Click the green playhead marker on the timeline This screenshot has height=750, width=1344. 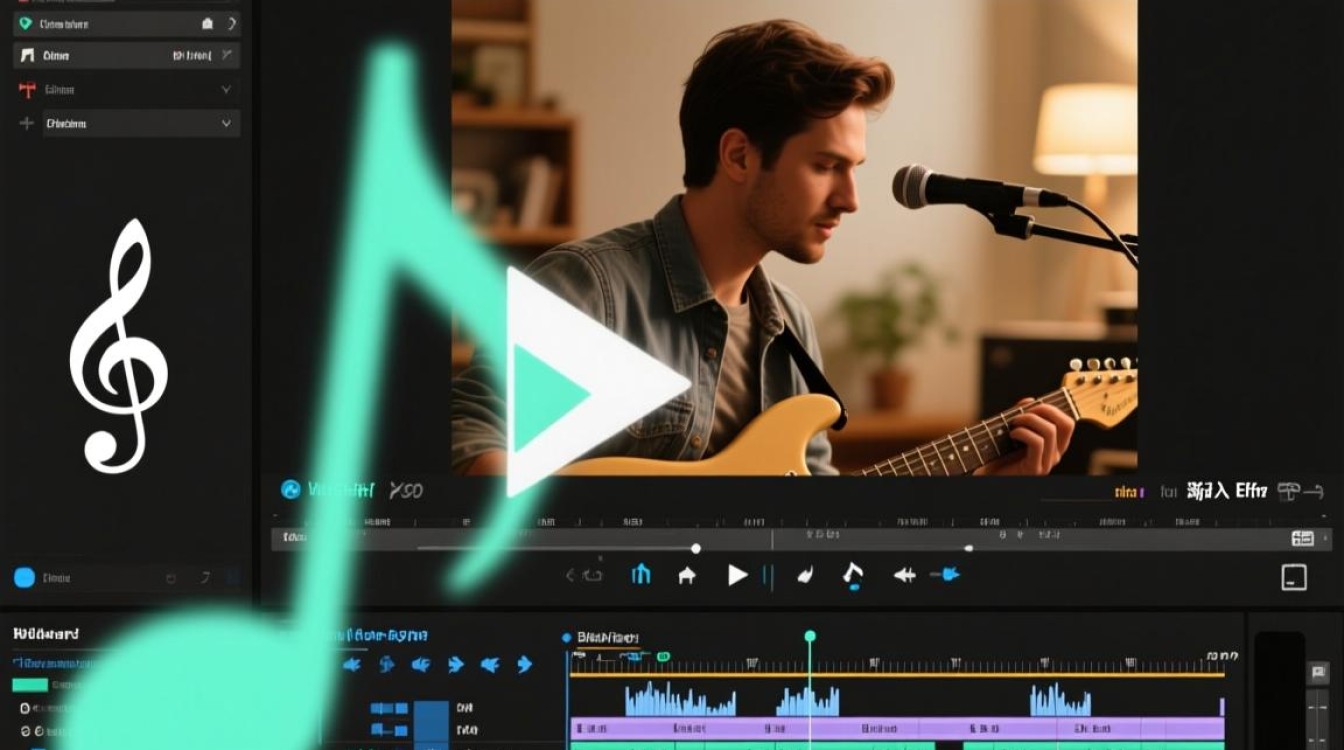(x=810, y=636)
